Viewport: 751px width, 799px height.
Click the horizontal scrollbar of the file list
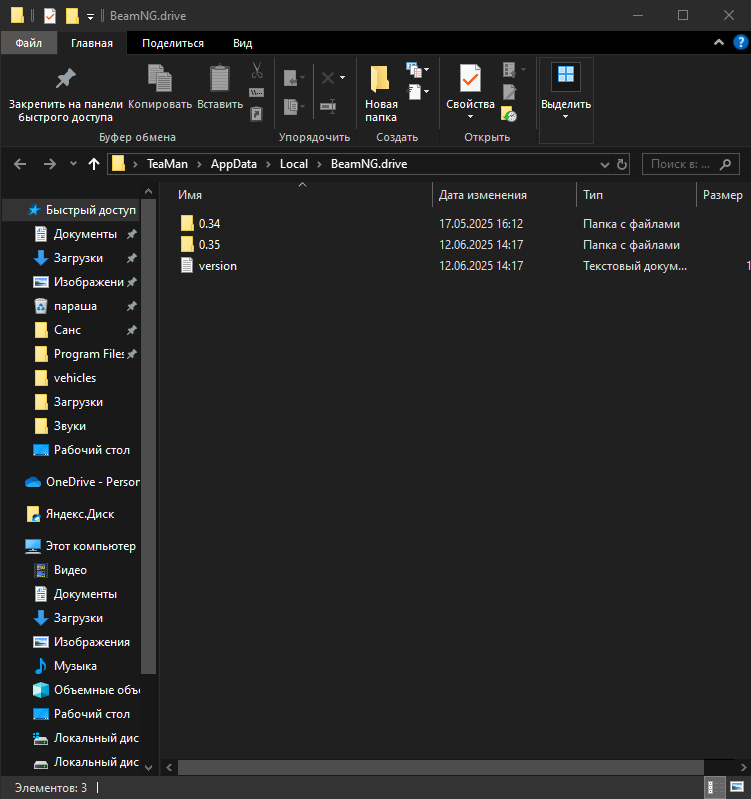(x=441, y=767)
